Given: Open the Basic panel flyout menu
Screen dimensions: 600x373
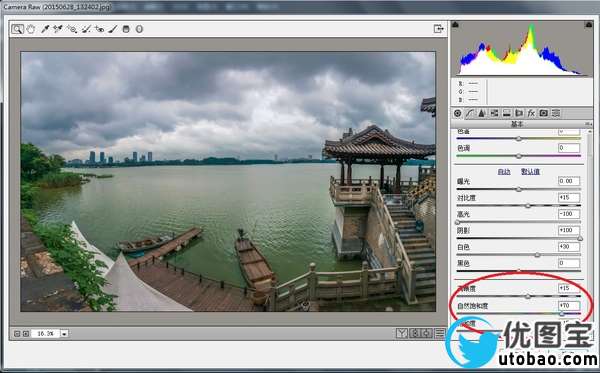Looking at the screenshot, I should [587, 124].
